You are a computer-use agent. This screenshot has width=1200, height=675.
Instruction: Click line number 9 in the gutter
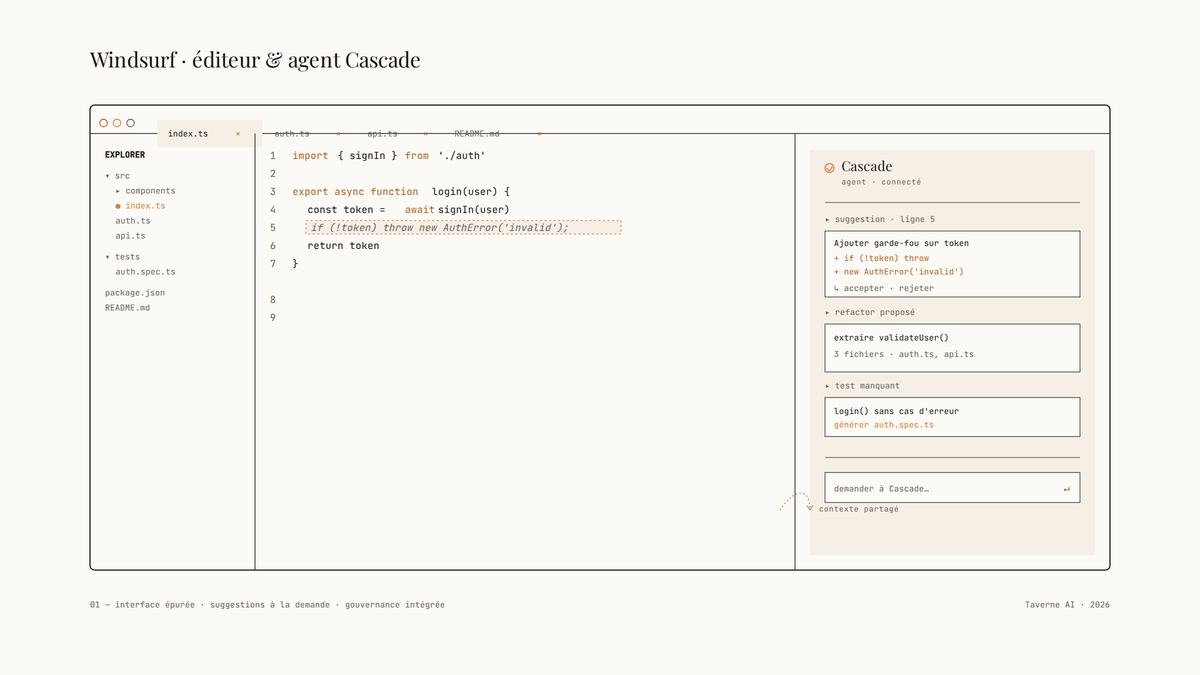click(x=273, y=317)
